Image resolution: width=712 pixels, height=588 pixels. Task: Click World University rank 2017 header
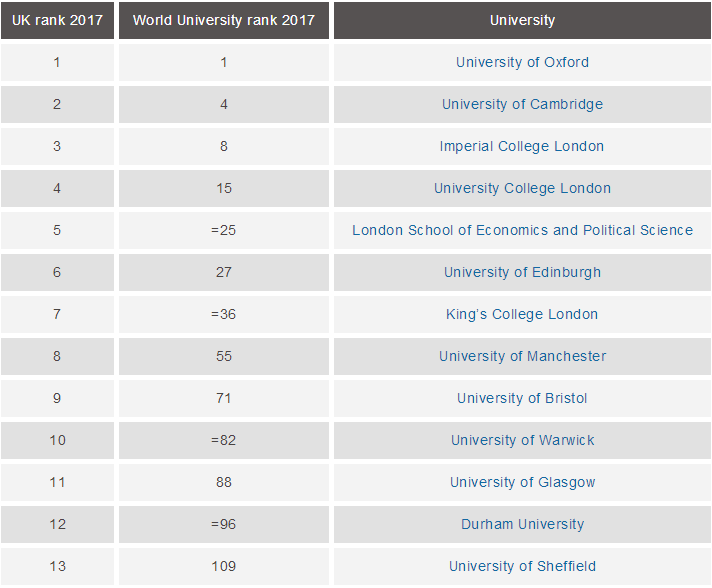pos(223,20)
